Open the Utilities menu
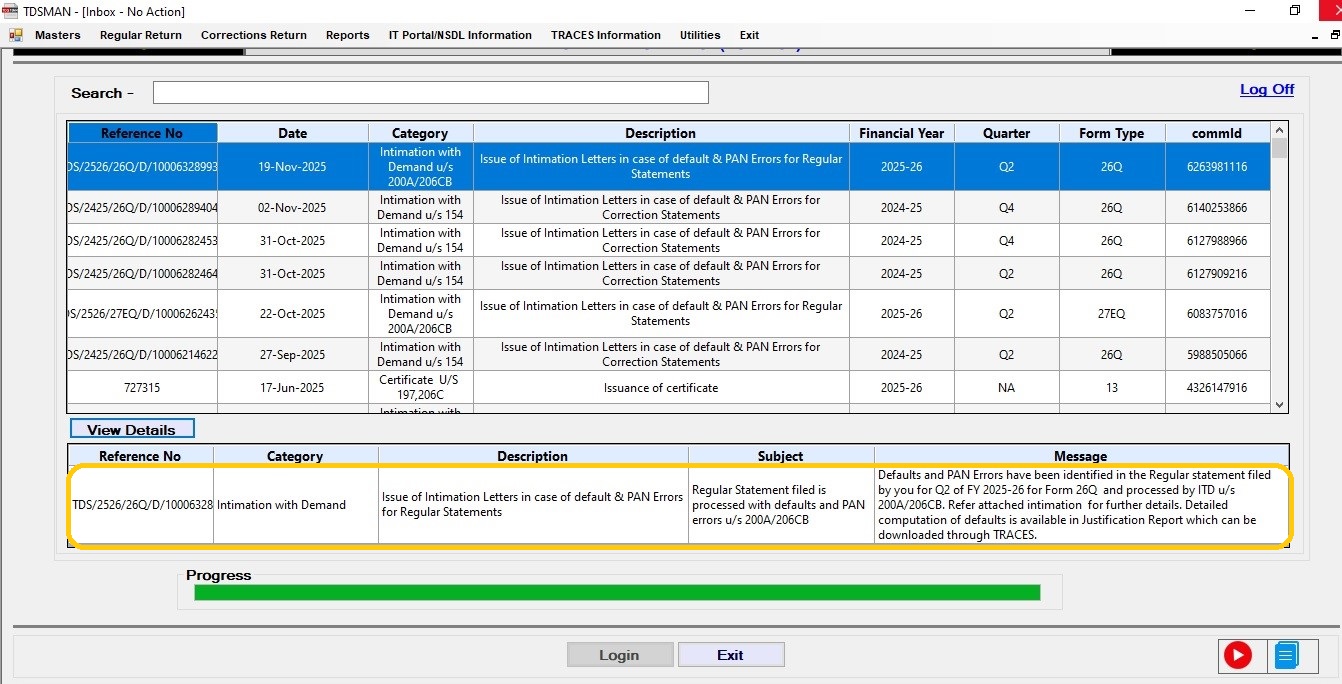The image size is (1342, 684). click(700, 35)
